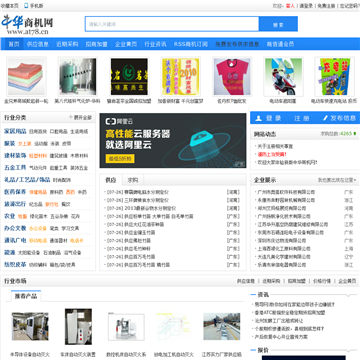Click 请登录 in the top bar

[306, 6]
